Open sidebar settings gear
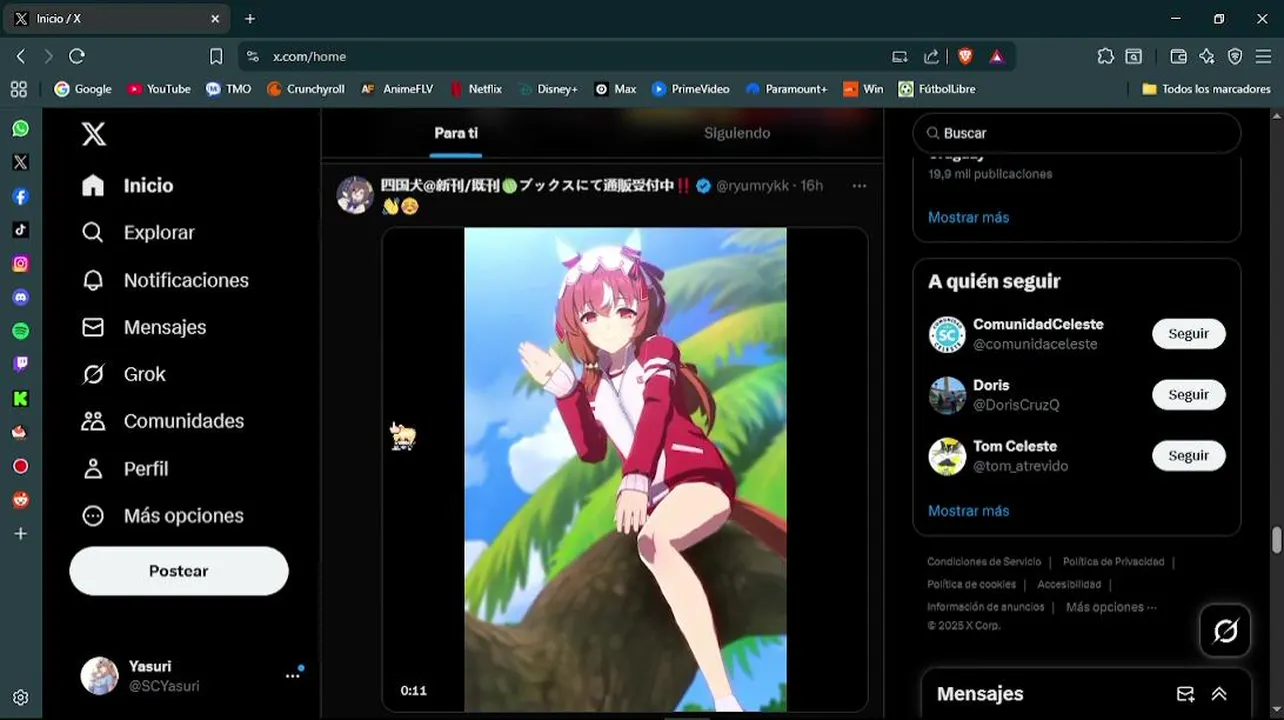Screen dimensions: 1284x720 click(x=20, y=698)
